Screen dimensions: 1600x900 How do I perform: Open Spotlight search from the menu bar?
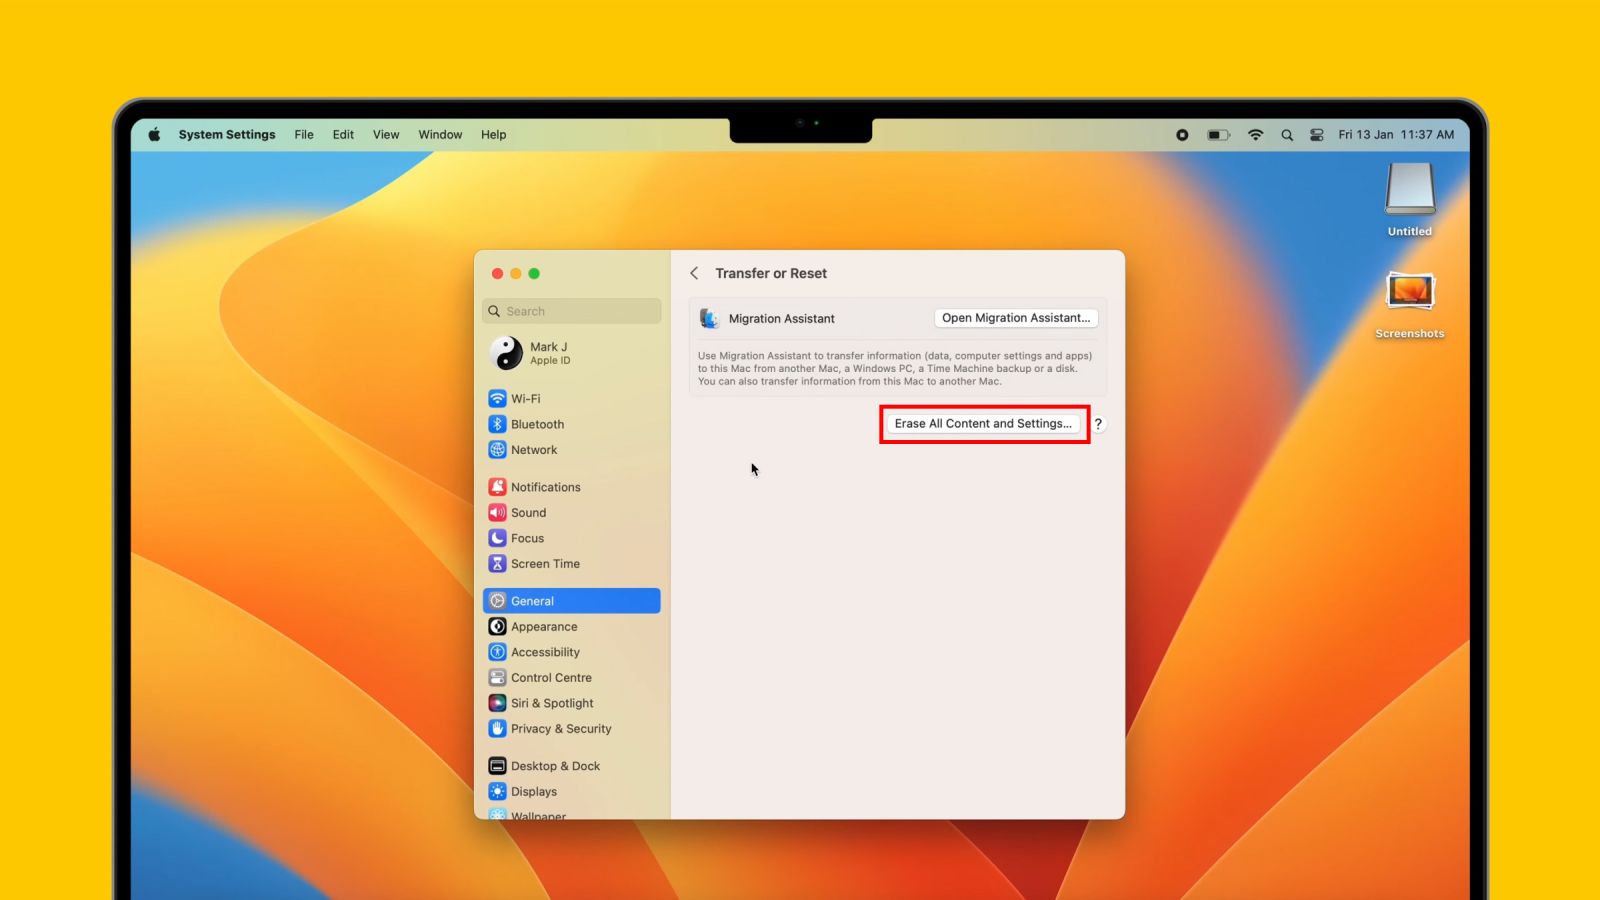1287,135
